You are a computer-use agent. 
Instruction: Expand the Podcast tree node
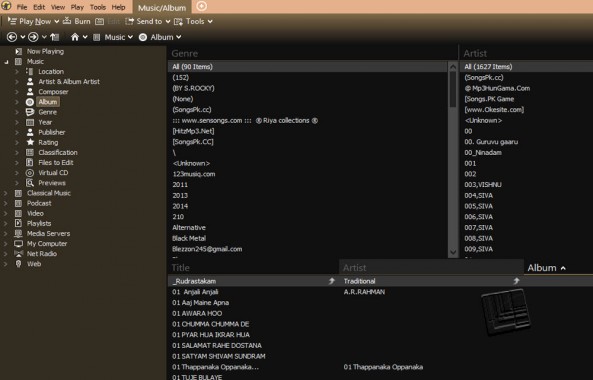click(x=6, y=203)
